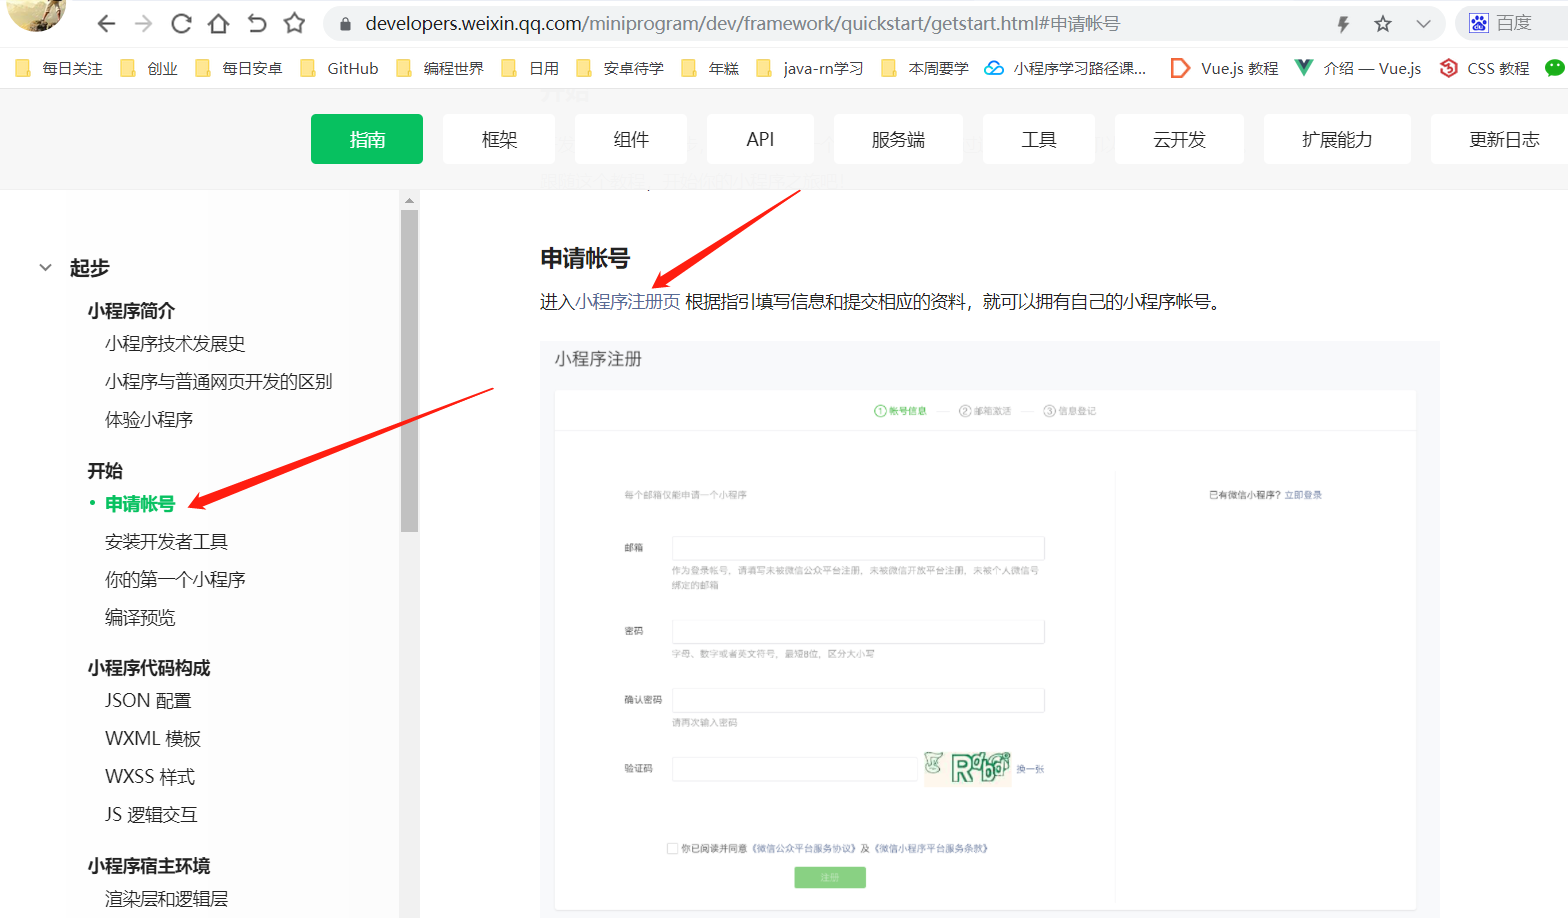This screenshot has height=918, width=1568.
Task: Click the sidebar scrollbar thumb
Action: click(409, 370)
